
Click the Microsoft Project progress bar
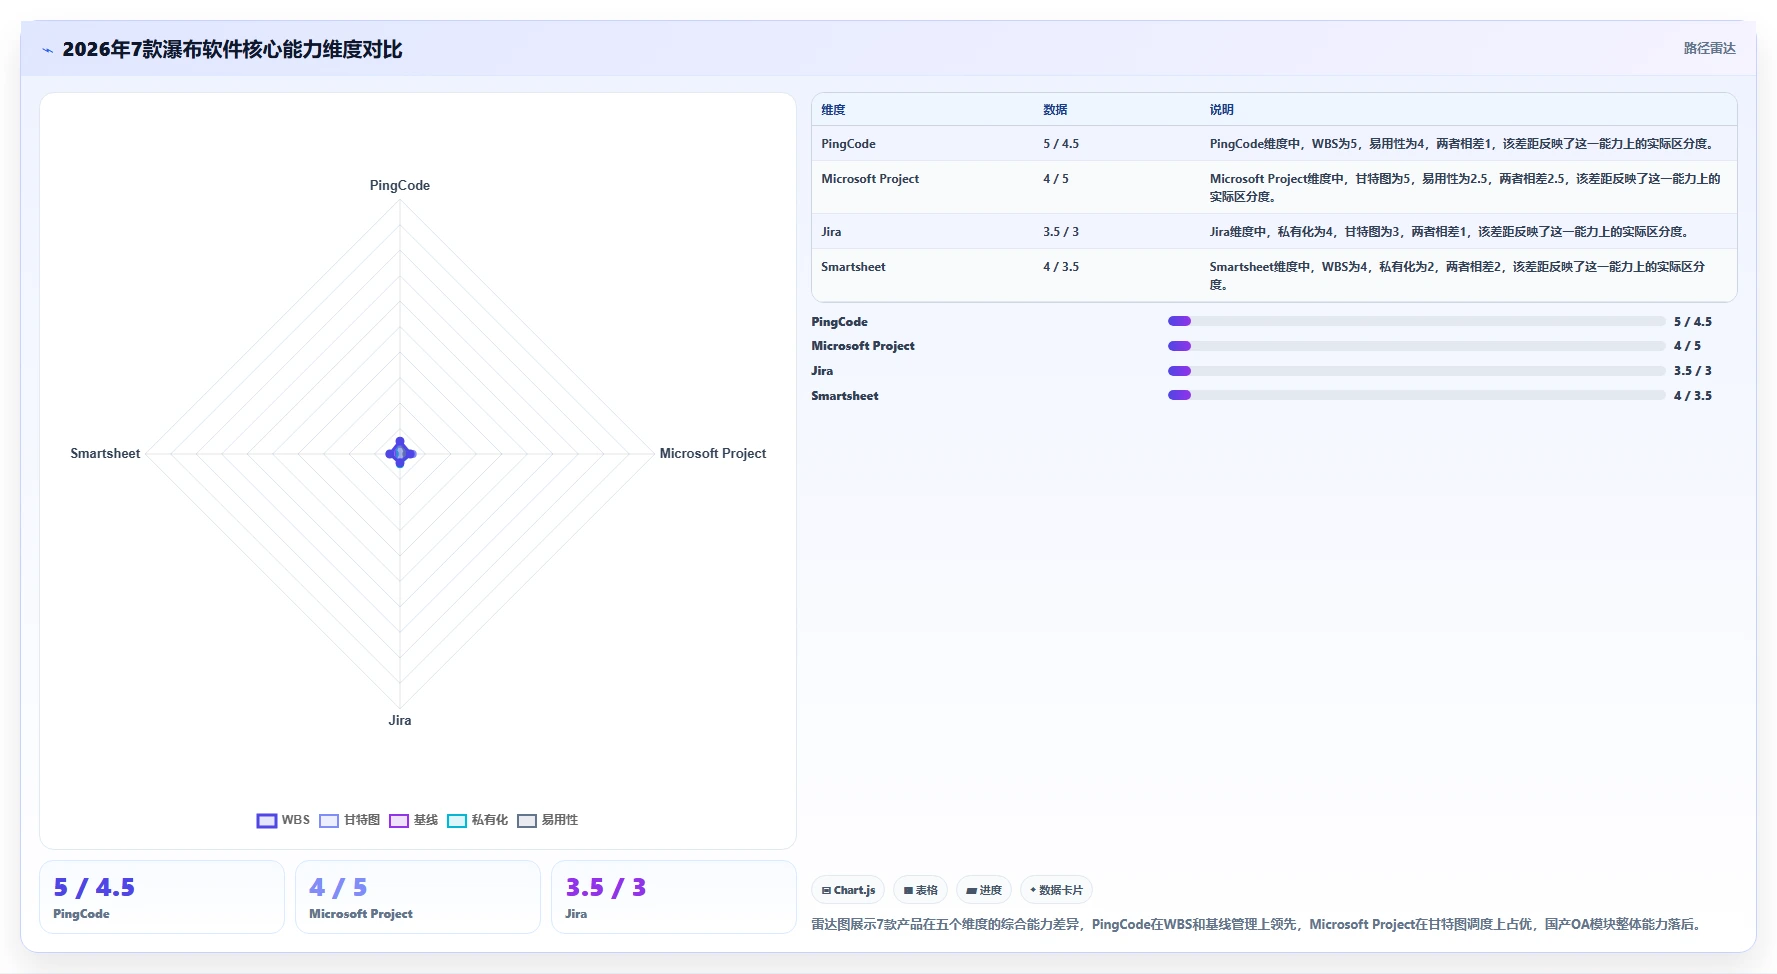(1417, 346)
